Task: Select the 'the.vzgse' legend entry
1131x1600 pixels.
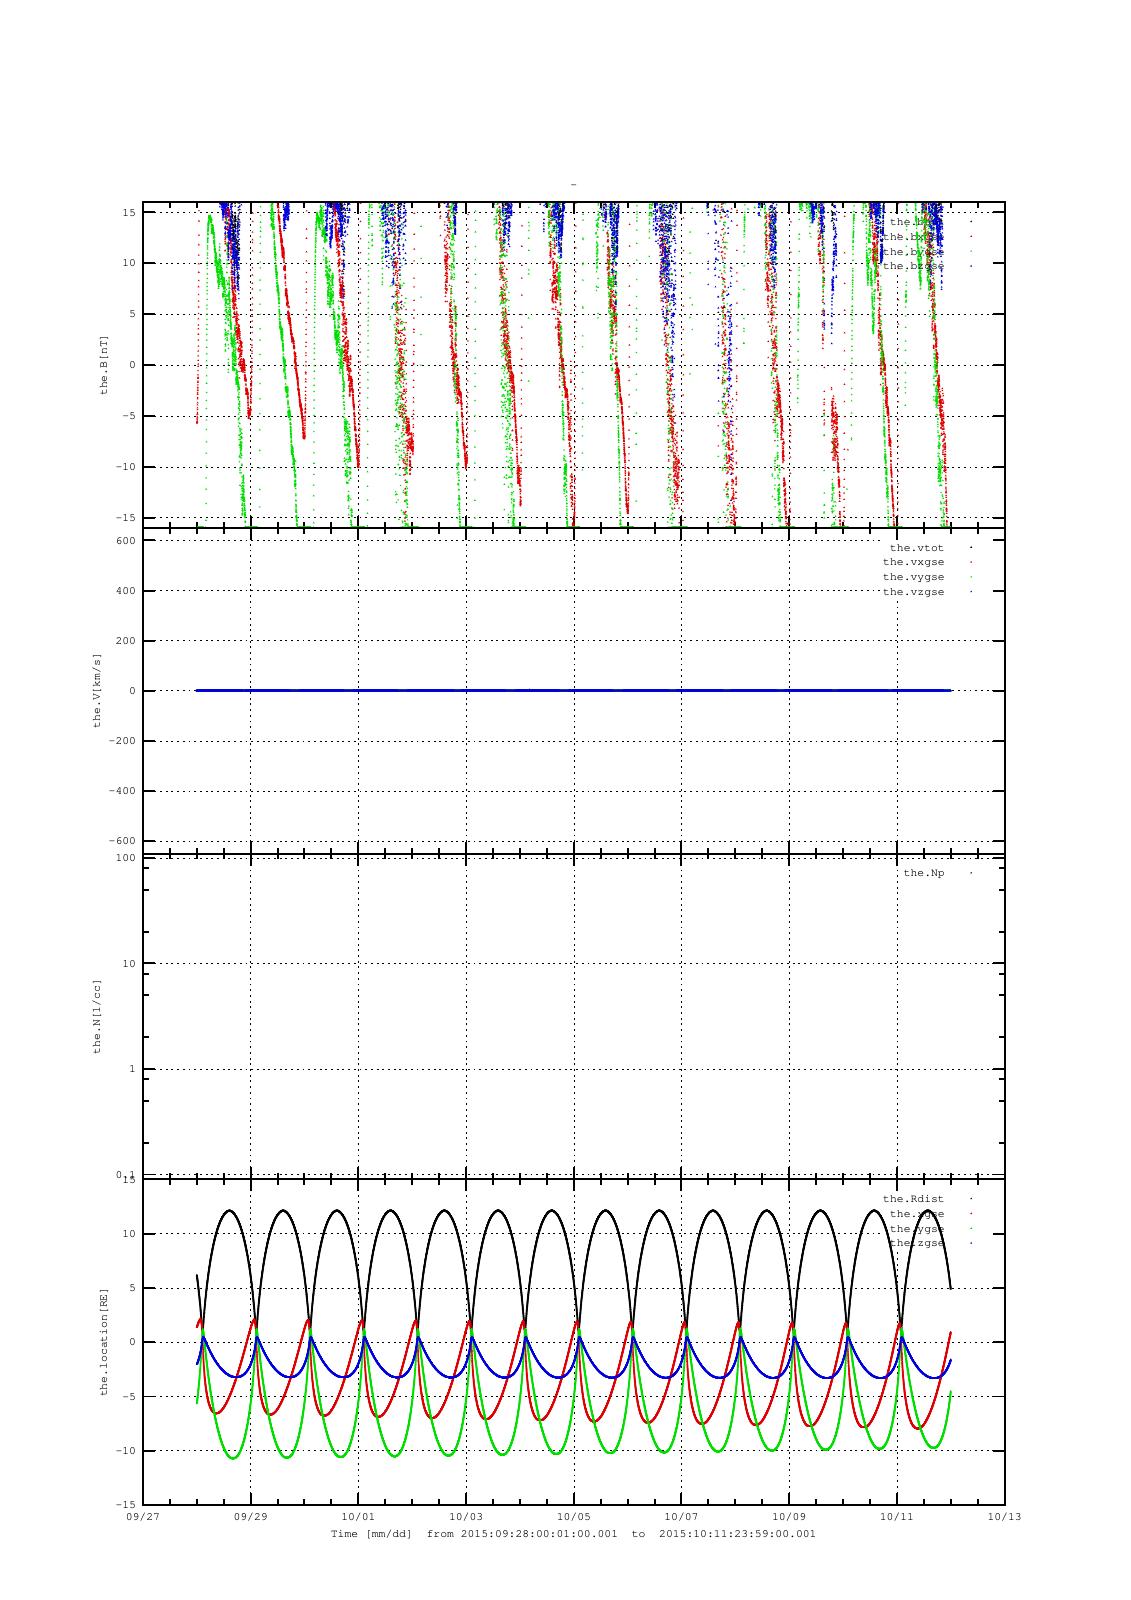Action: pyautogui.click(x=913, y=592)
